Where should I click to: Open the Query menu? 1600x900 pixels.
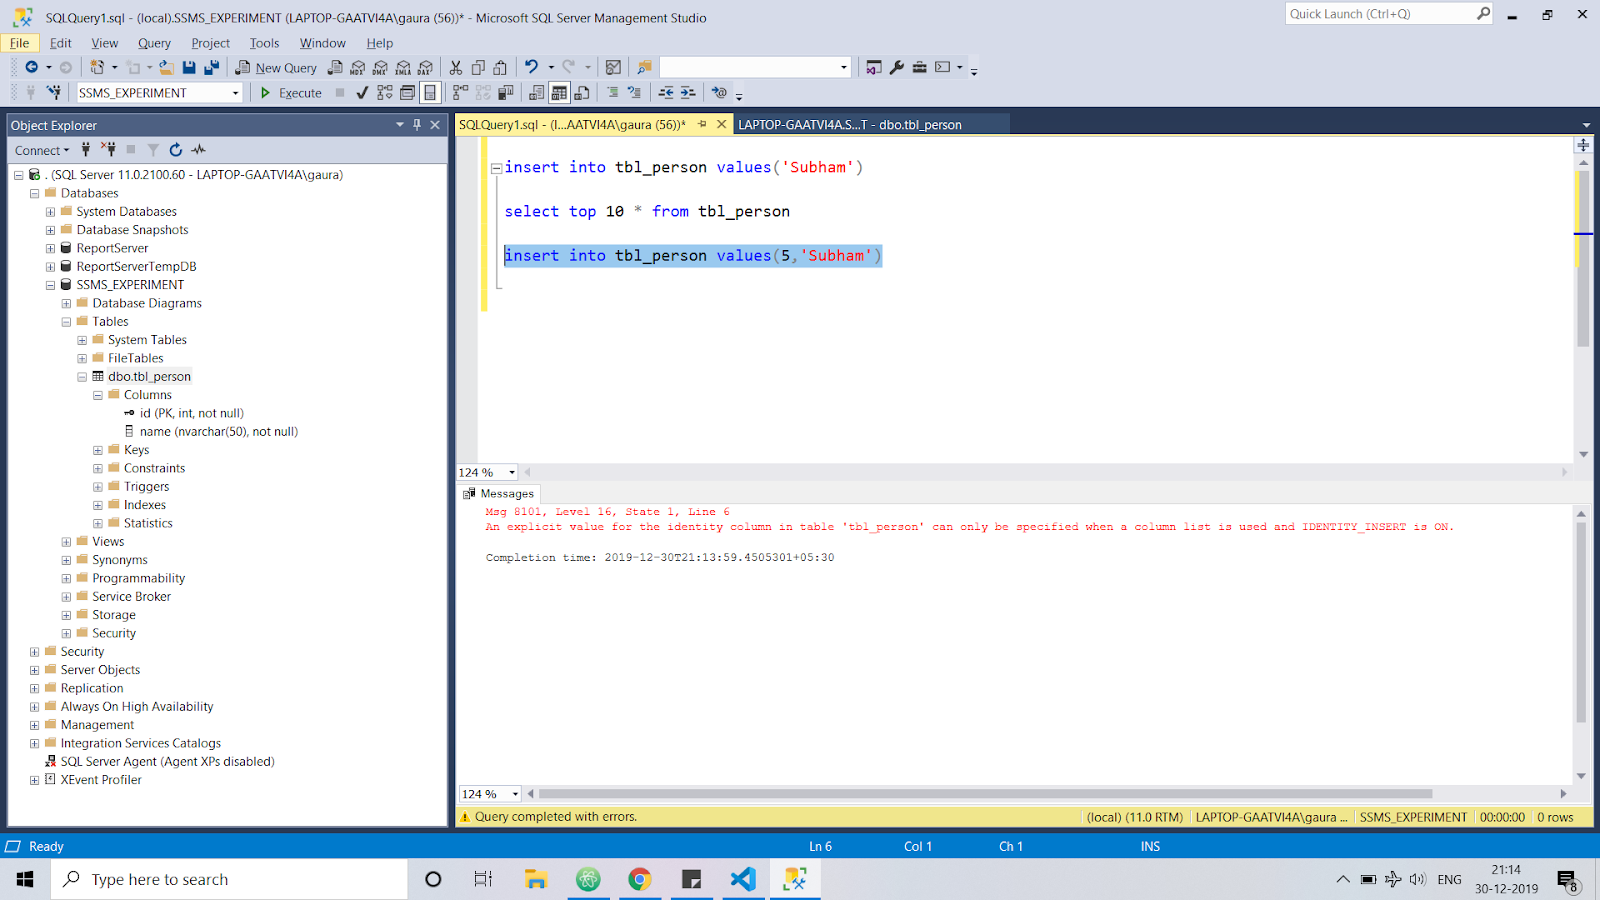tap(154, 43)
